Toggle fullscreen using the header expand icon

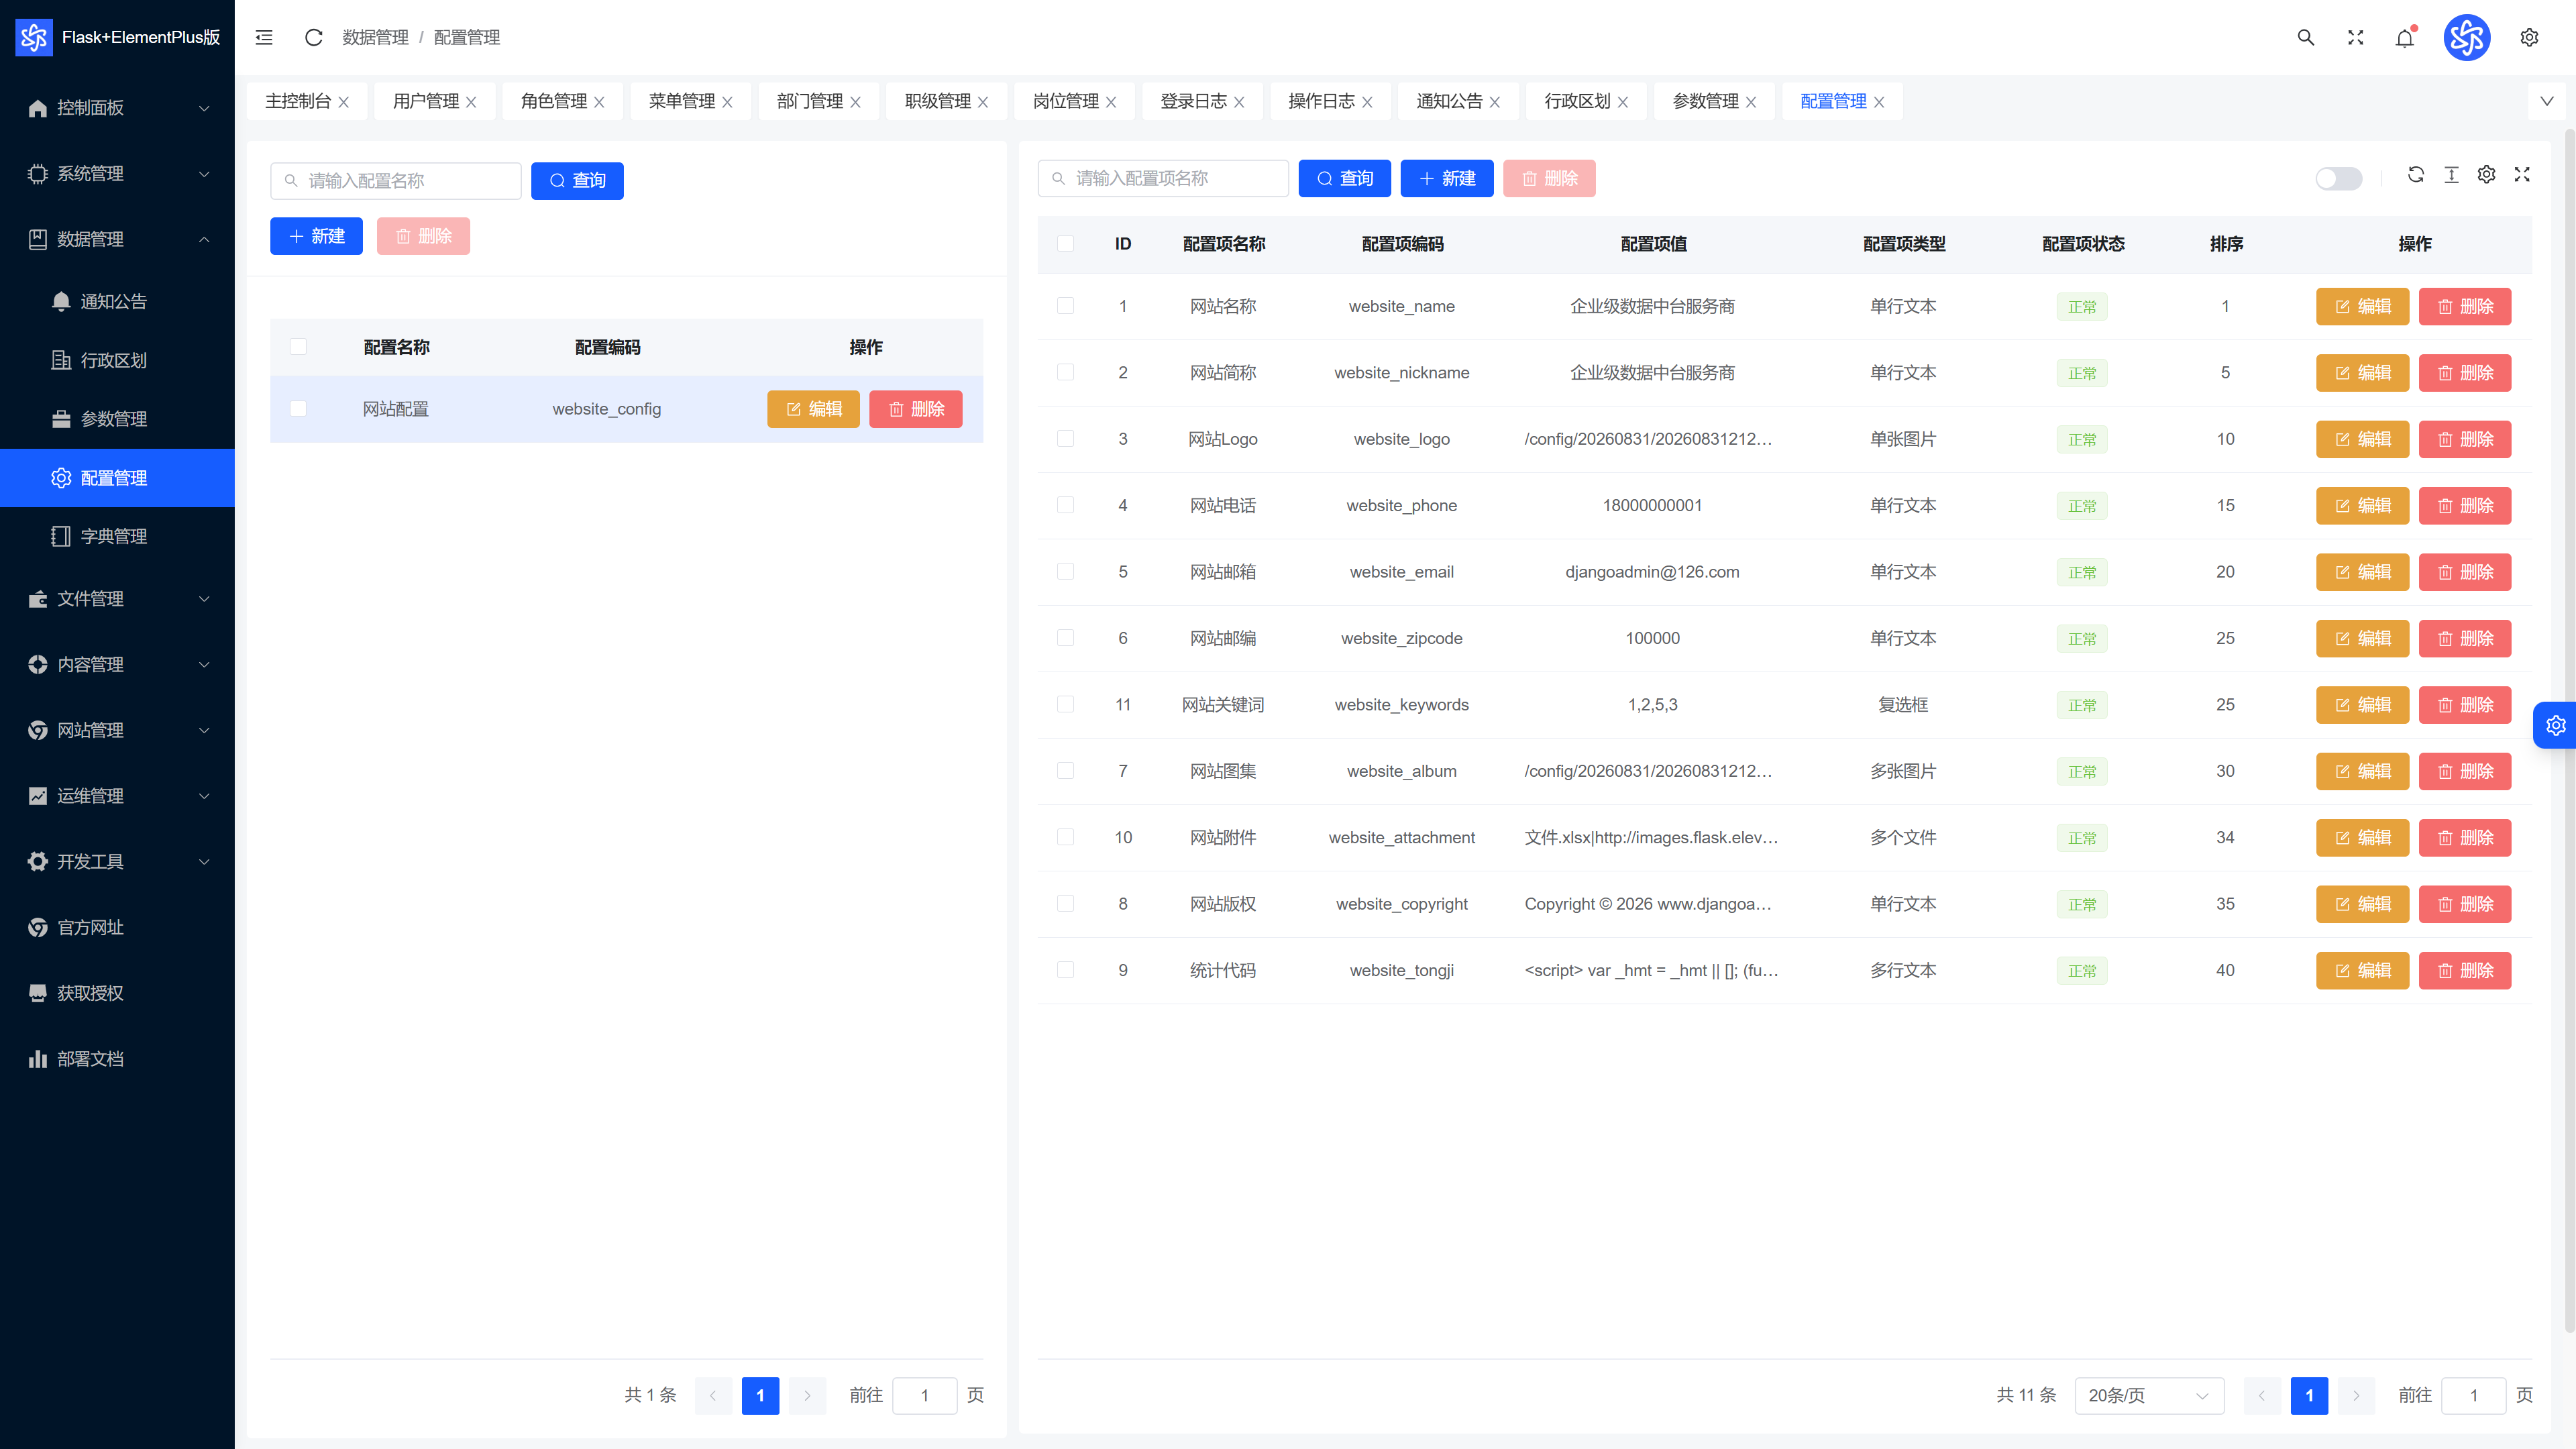(2356, 37)
